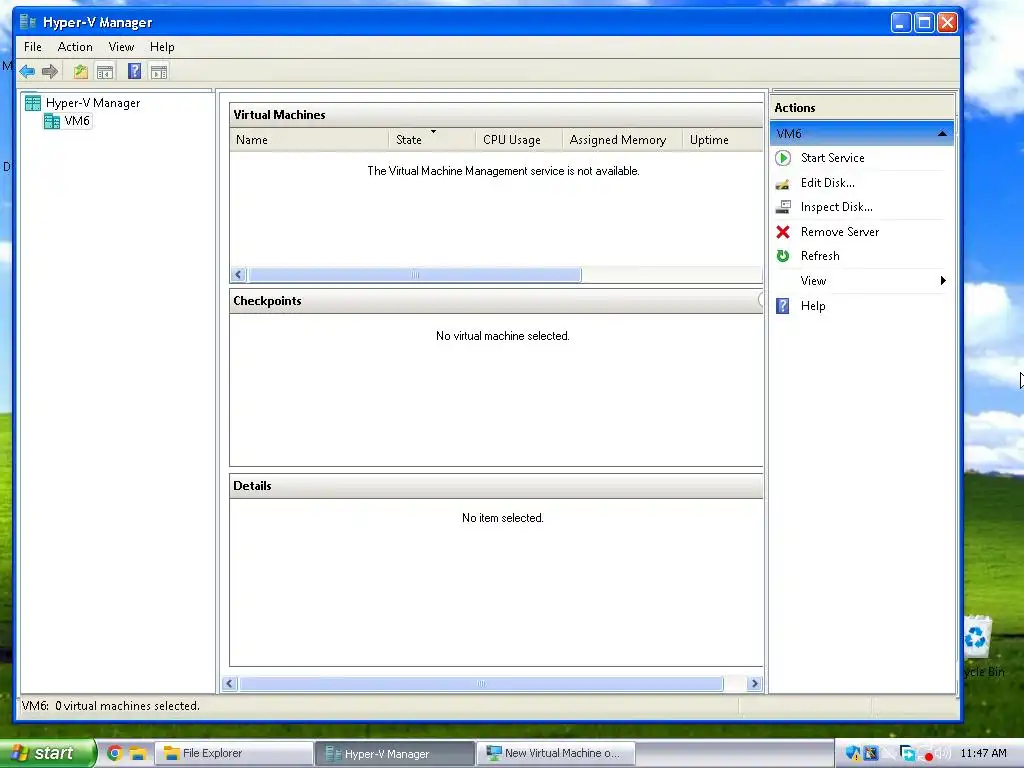Viewport: 1024px width, 768px height.
Task: Open Chrome from the taskbar quick launch
Action: pyautogui.click(x=114, y=753)
